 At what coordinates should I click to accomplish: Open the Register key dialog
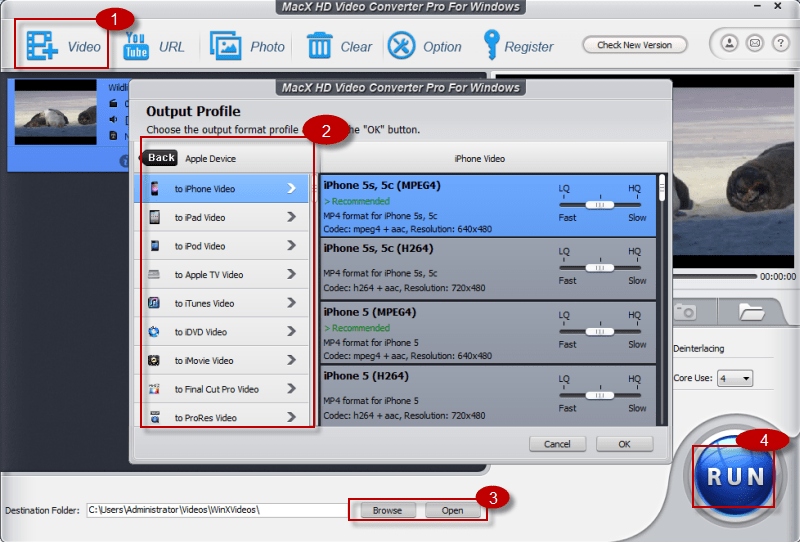[491, 44]
